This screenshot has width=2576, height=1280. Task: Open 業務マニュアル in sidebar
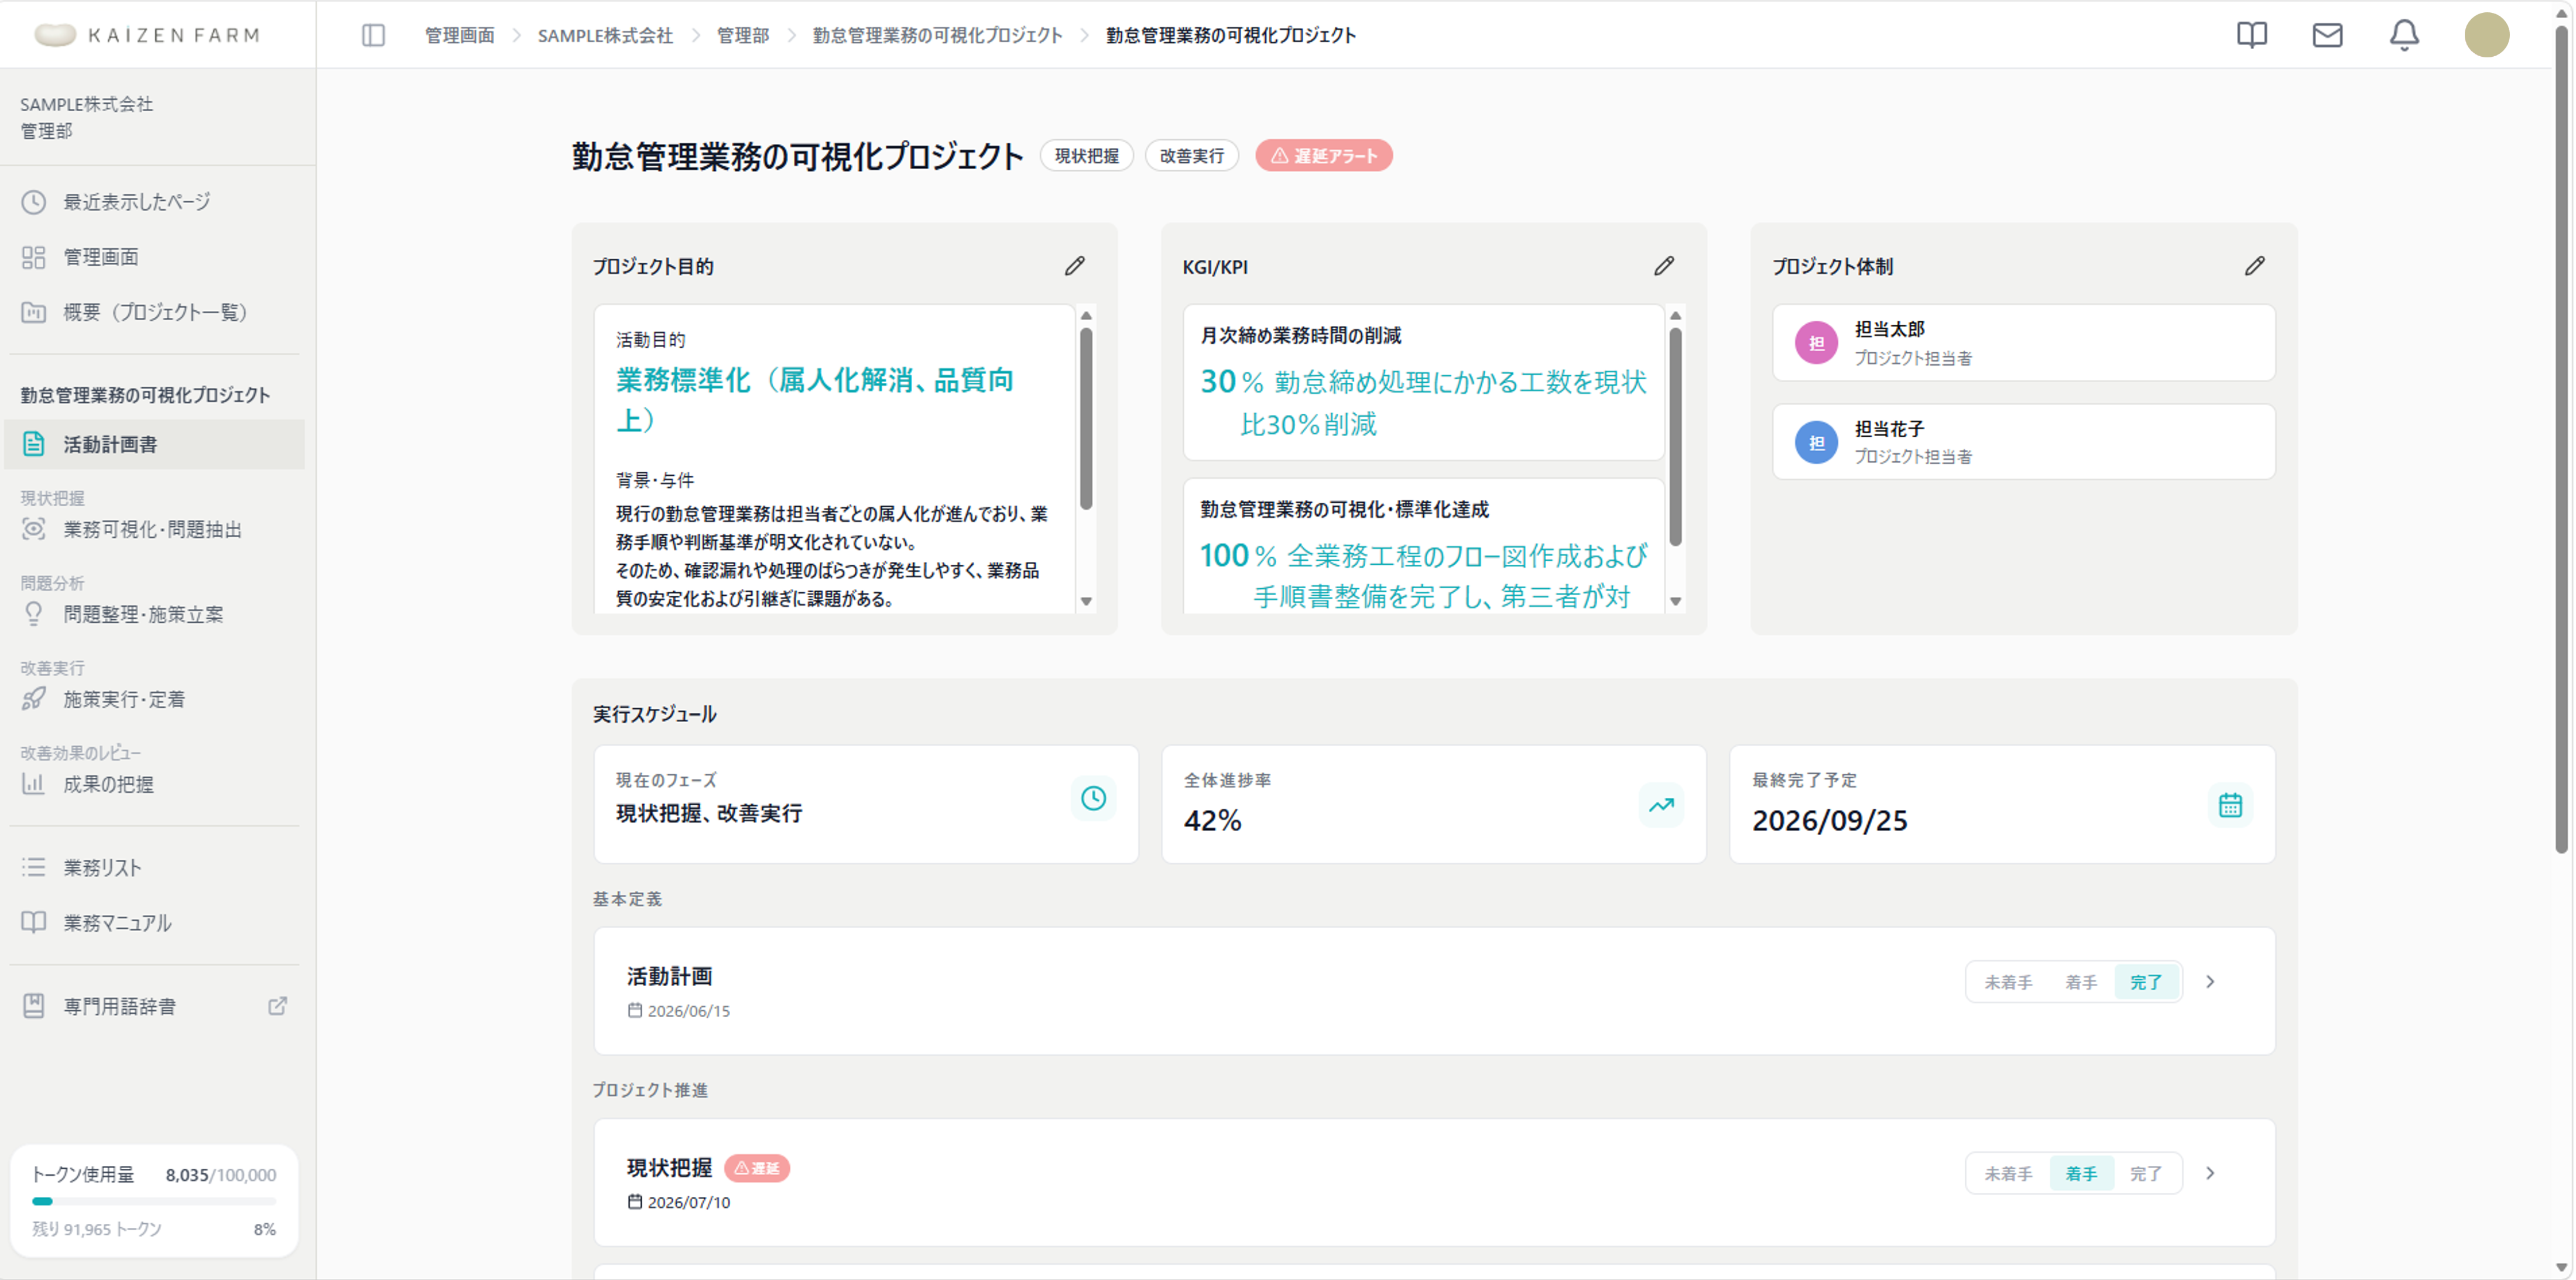154,922
